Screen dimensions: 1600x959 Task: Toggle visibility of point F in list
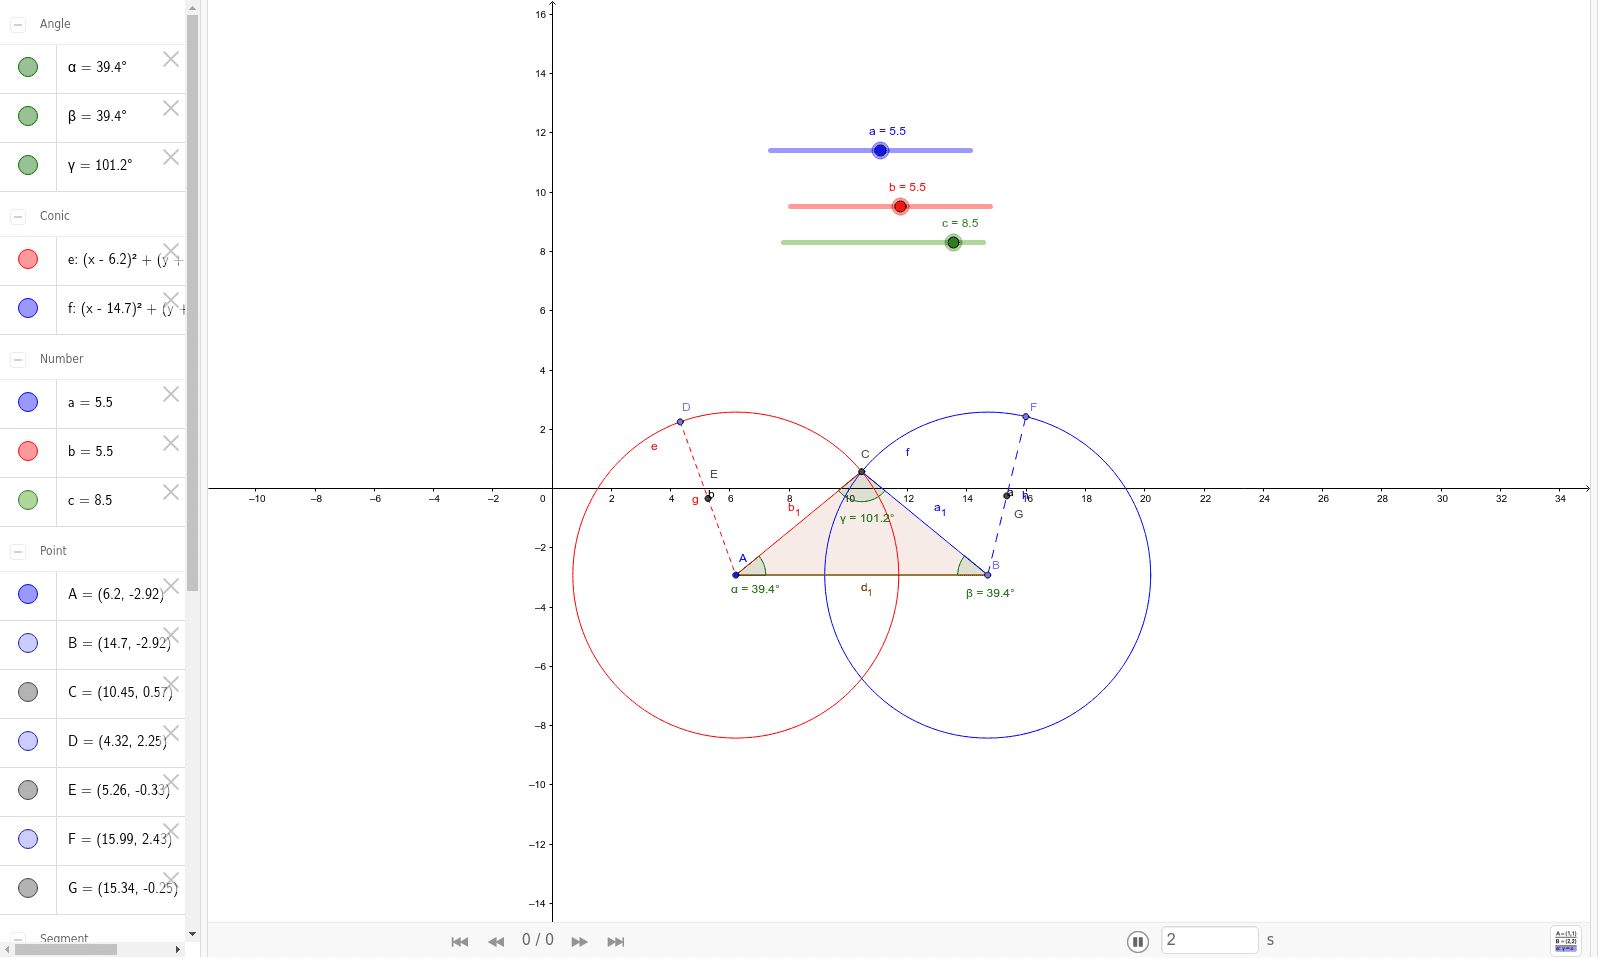[28, 839]
